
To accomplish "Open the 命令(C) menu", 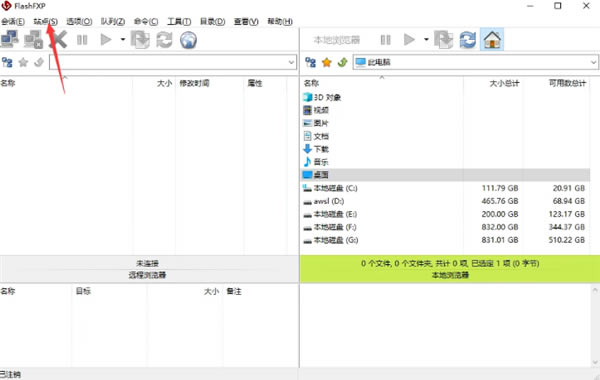I will pyautogui.click(x=146, y=21).
